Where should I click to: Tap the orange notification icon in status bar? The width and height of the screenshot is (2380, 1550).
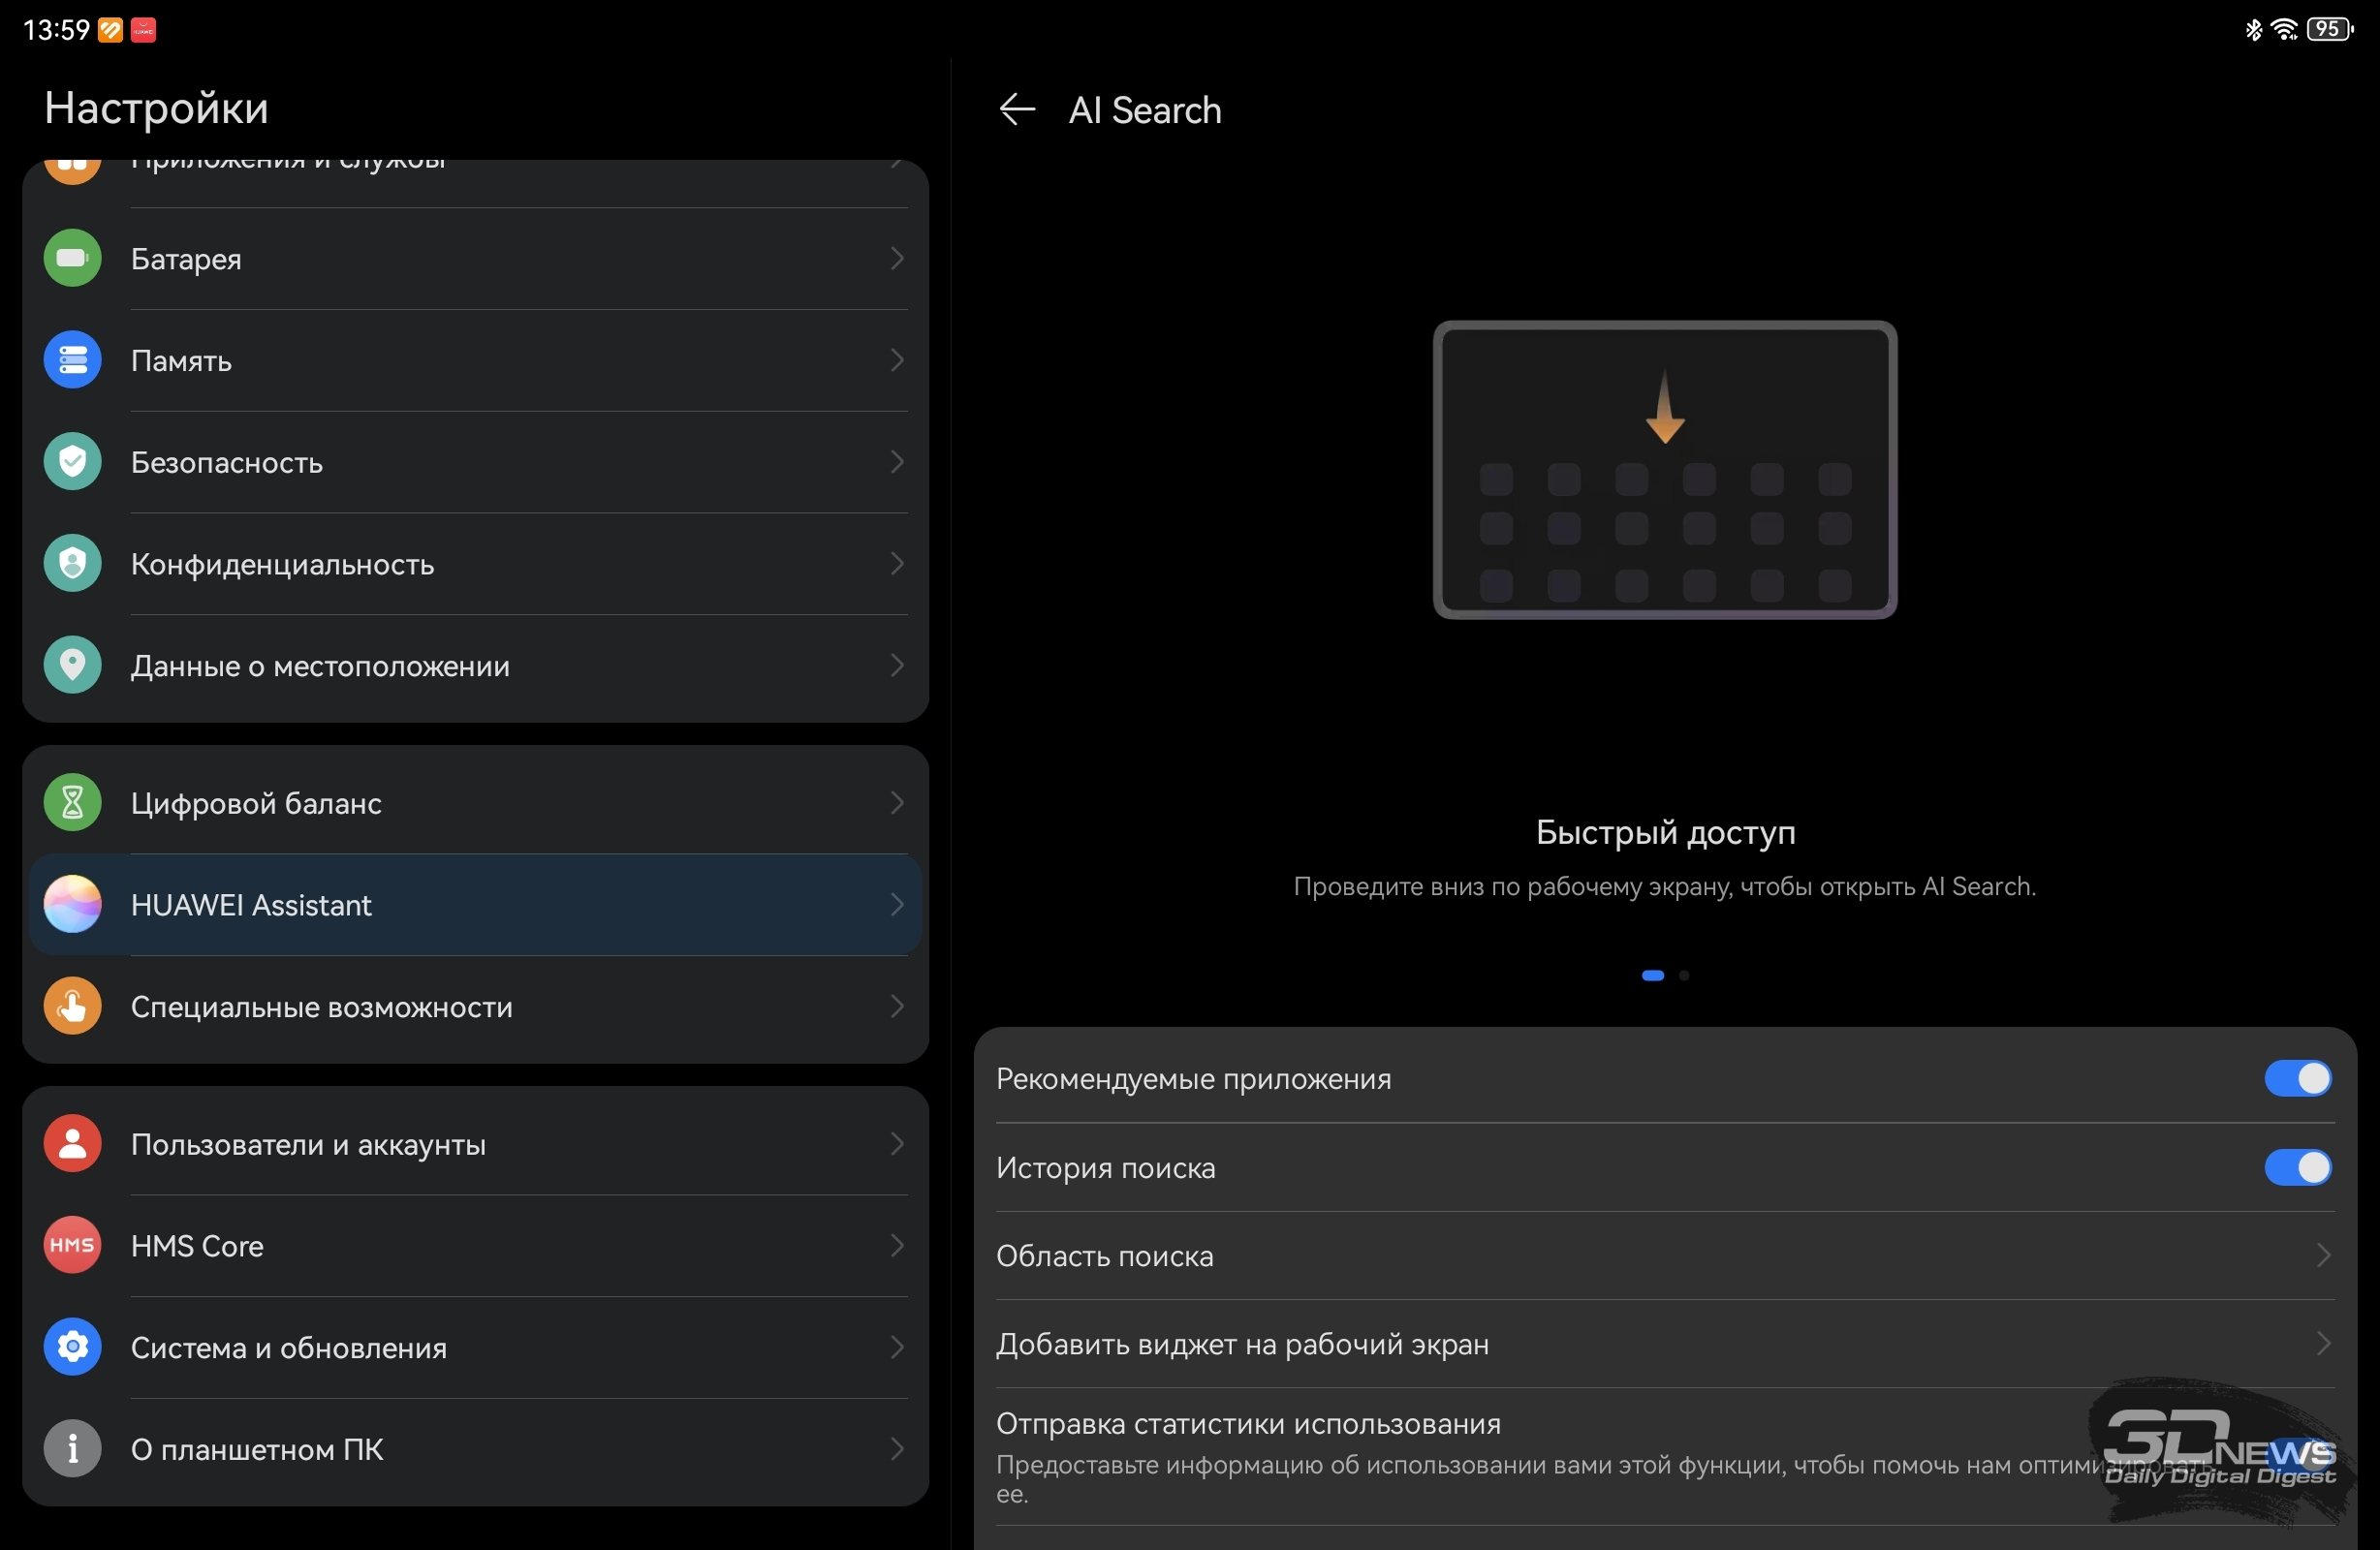tap(110, 30)
